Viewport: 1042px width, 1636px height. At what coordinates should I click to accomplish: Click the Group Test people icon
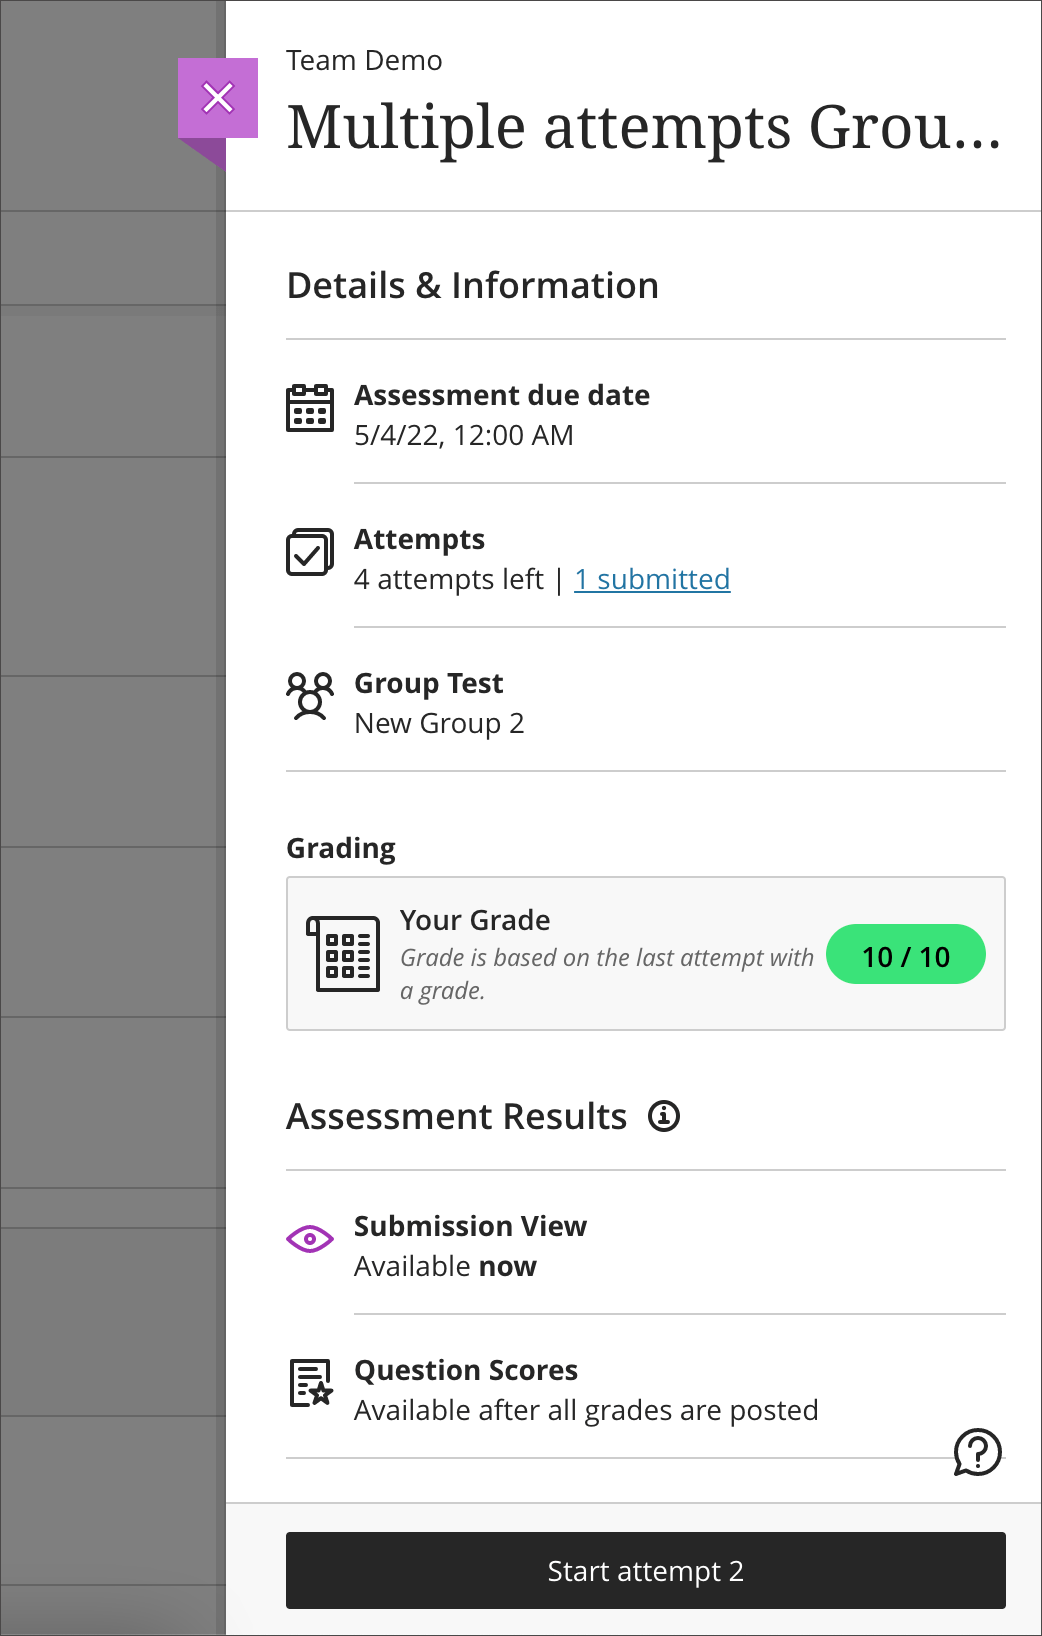[310, 697]
